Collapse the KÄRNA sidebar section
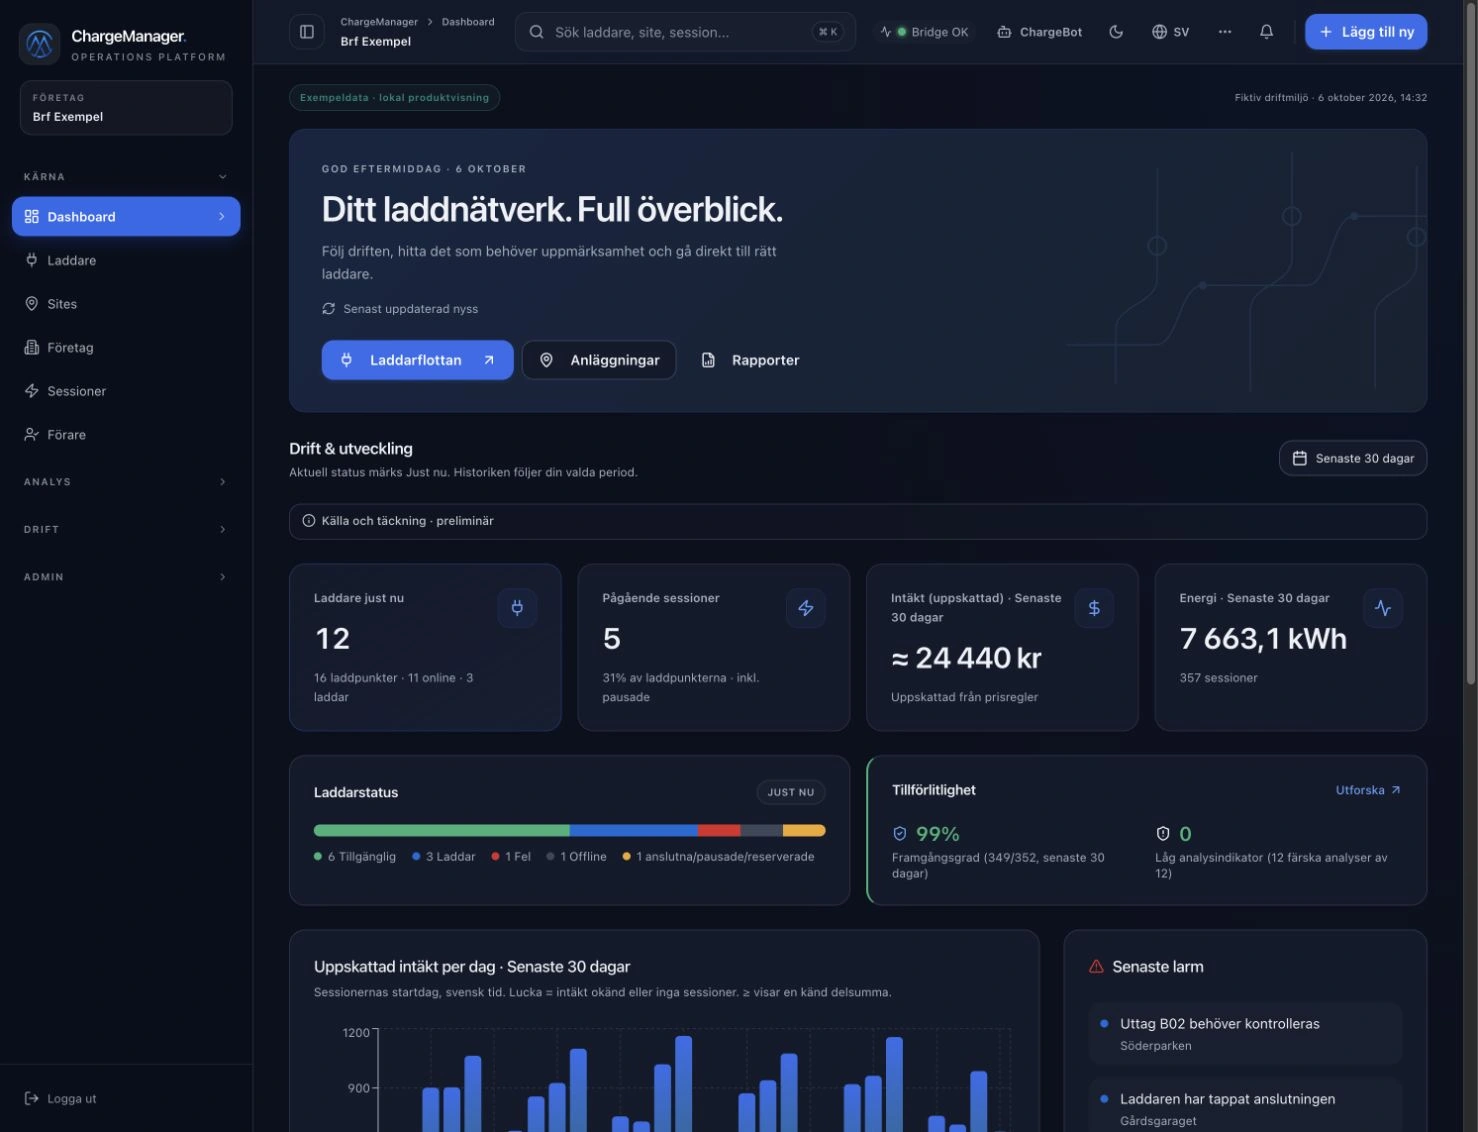 pyautogui.click(x=126, y=177)
